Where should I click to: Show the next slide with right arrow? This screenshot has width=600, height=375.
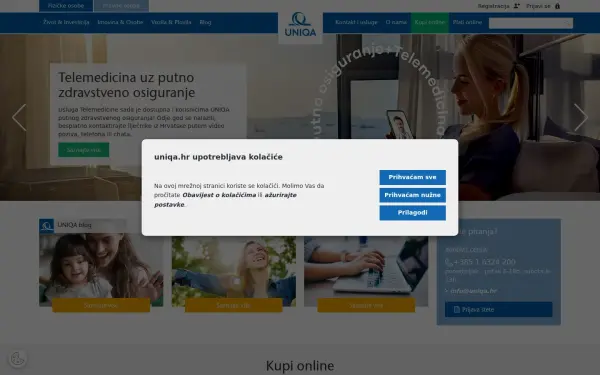pyautogui.click(x=581, y=117)
